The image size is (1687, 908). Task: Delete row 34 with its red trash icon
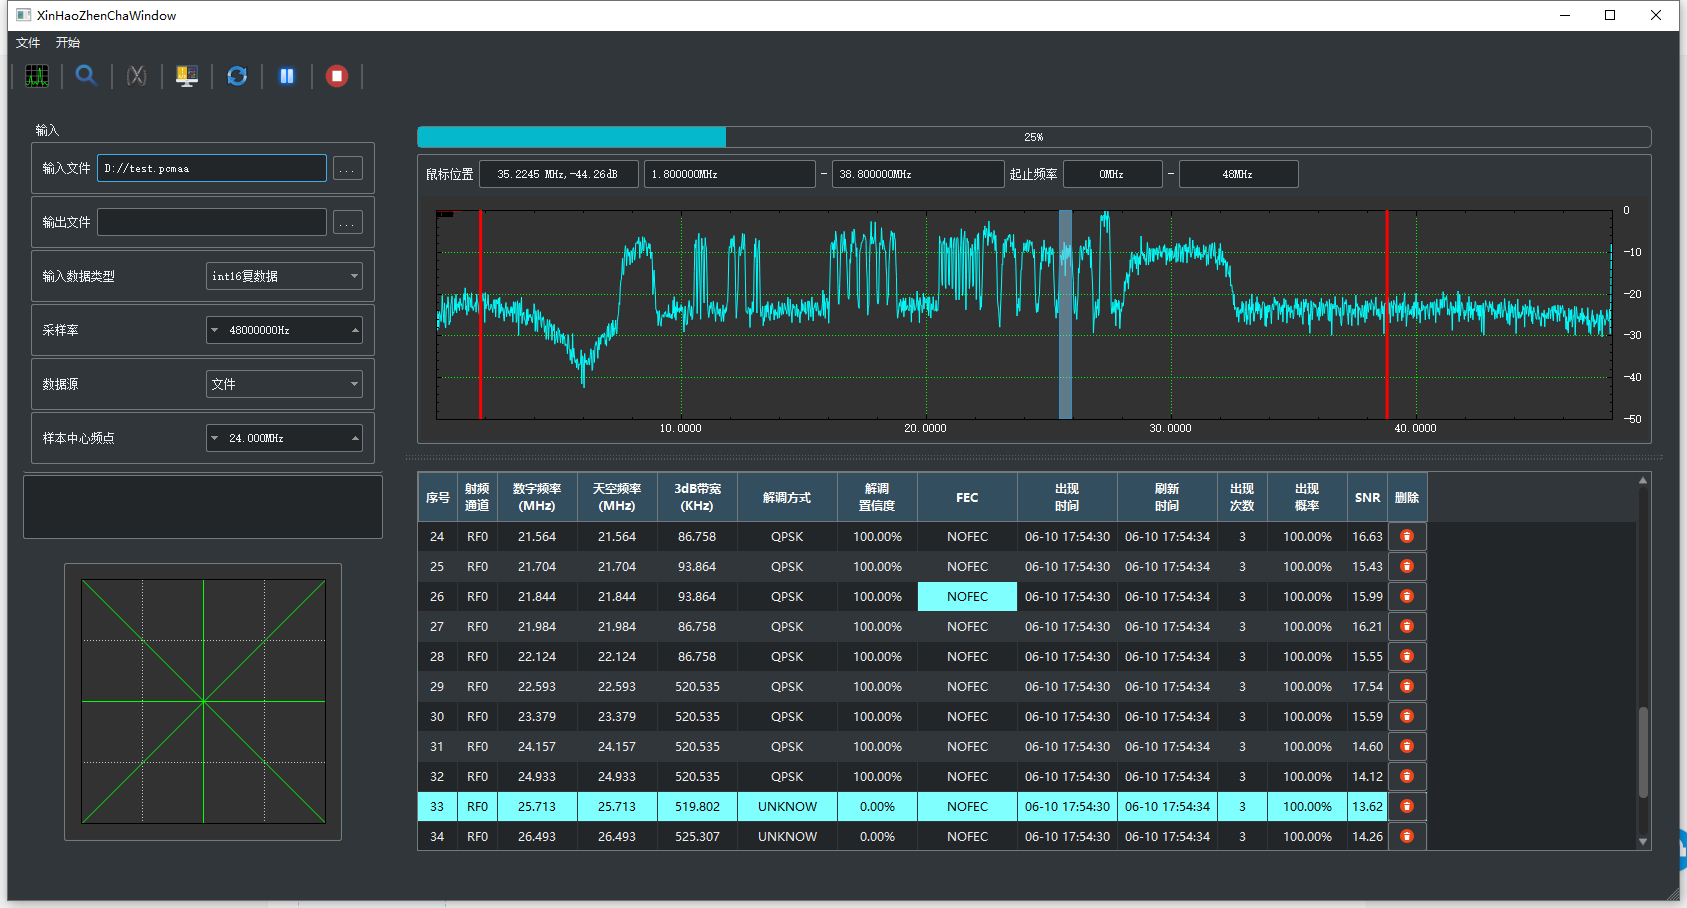1407,837
